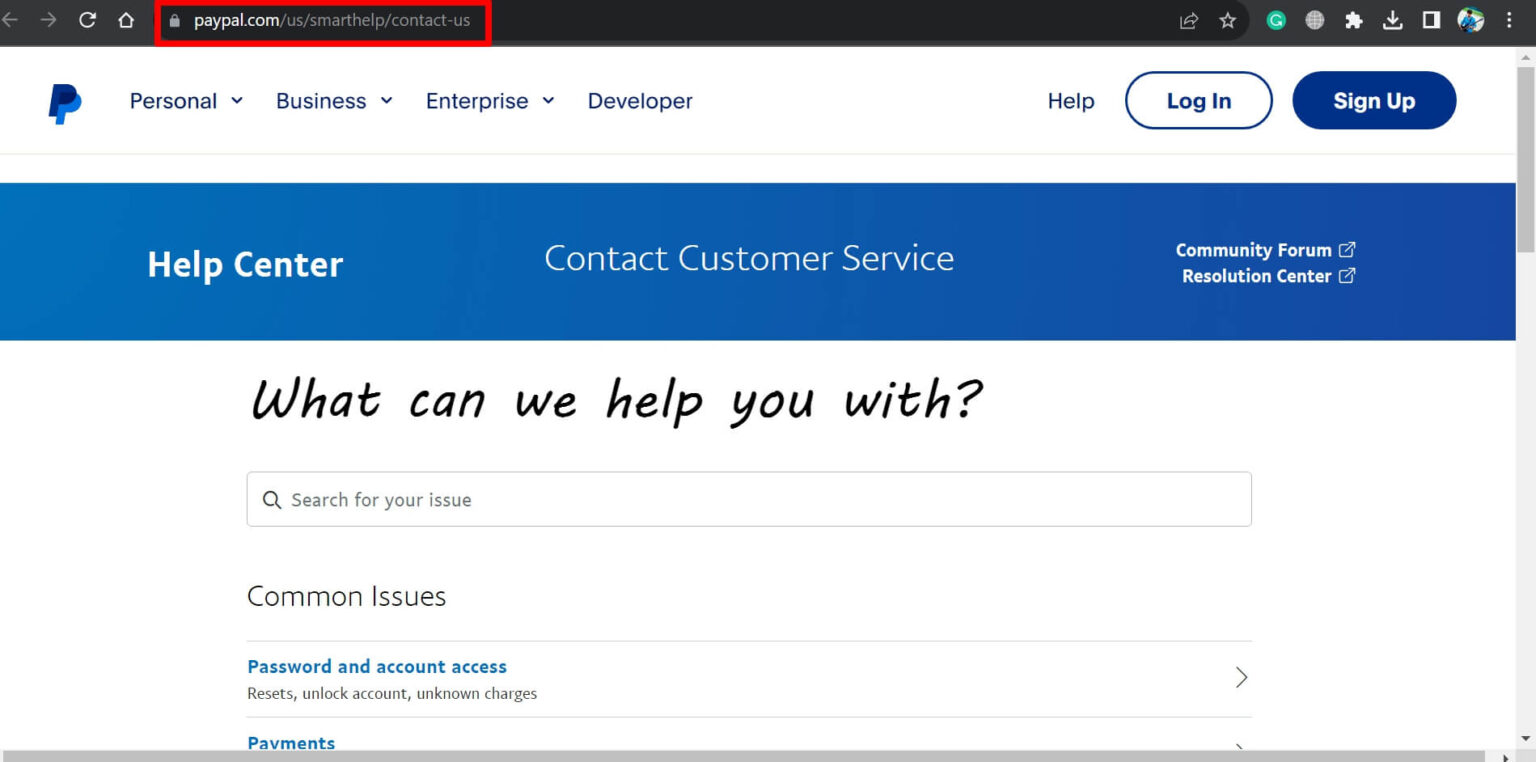Open the browser Extensions puzzle icon
Screen dimensions: 1536x762
[x=1353, y=19]
